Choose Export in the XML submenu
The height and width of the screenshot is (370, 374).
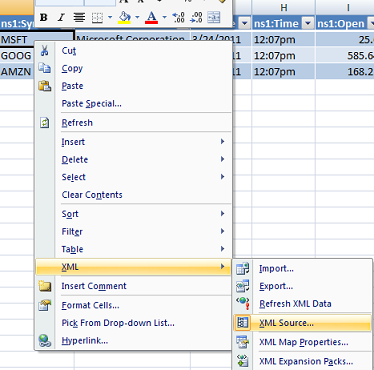tap(302, 286)
